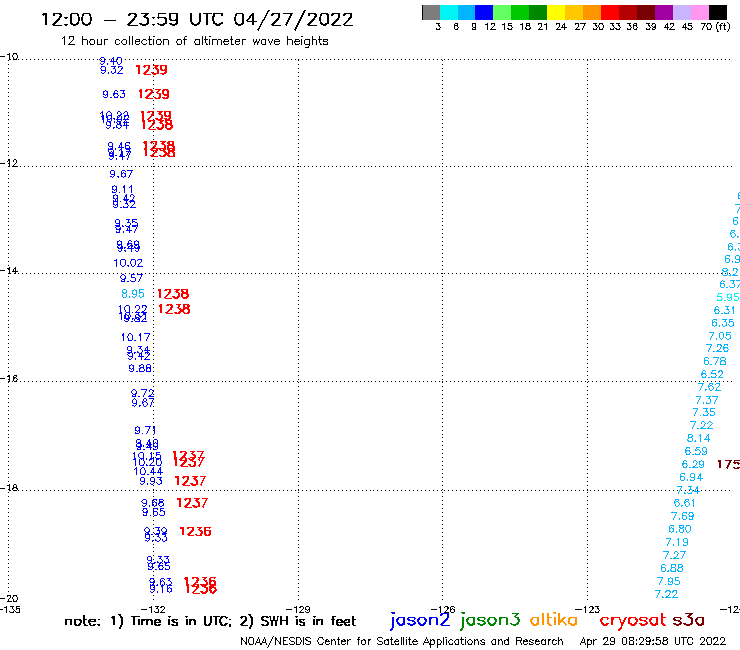Click the cyan value '5.95' on the right track
The height and width of the screenshot is (650, 740).
coord(728,297)
